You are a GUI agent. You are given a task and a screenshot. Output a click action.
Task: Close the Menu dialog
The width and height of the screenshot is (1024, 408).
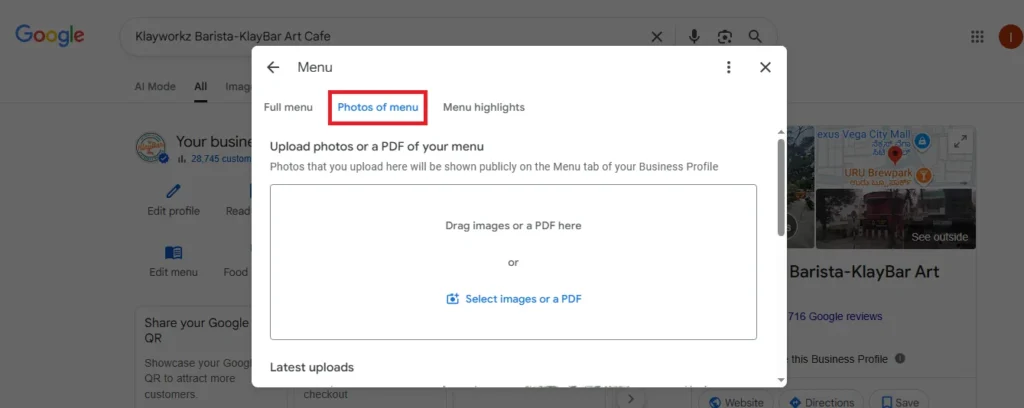[x=765, y=67]
